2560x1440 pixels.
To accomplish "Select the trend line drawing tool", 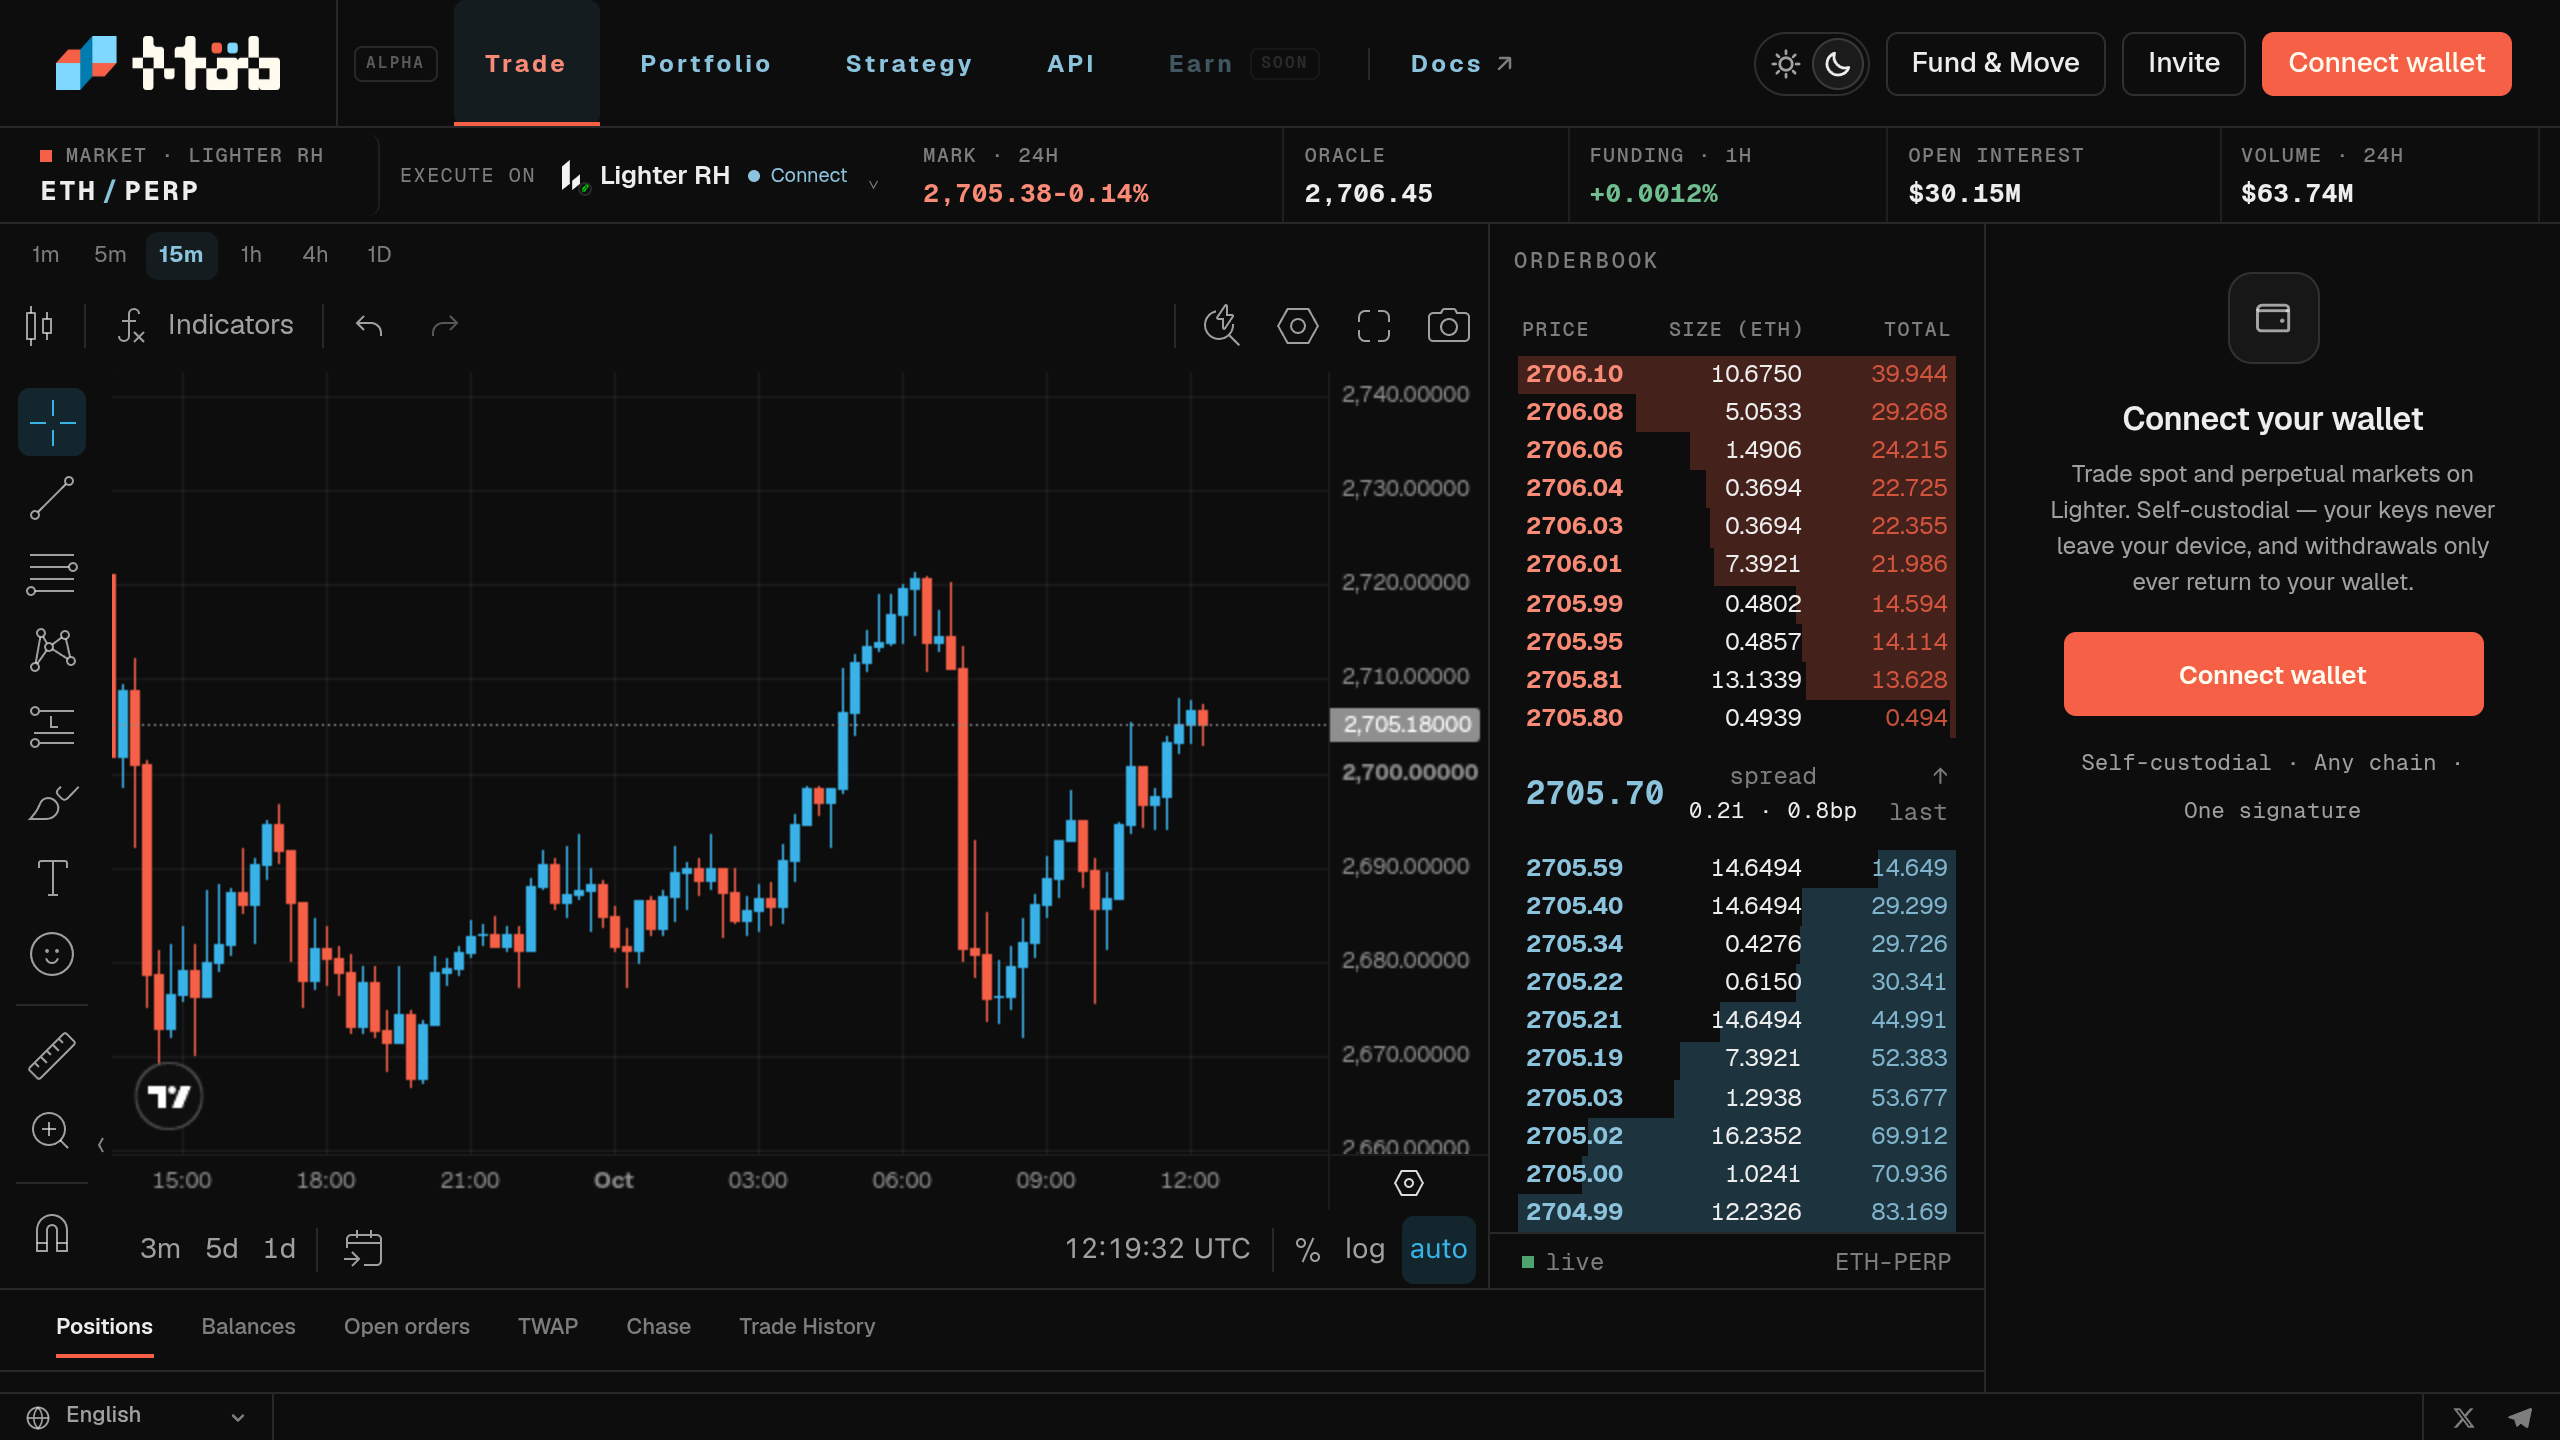I will [x=52, y=498].
